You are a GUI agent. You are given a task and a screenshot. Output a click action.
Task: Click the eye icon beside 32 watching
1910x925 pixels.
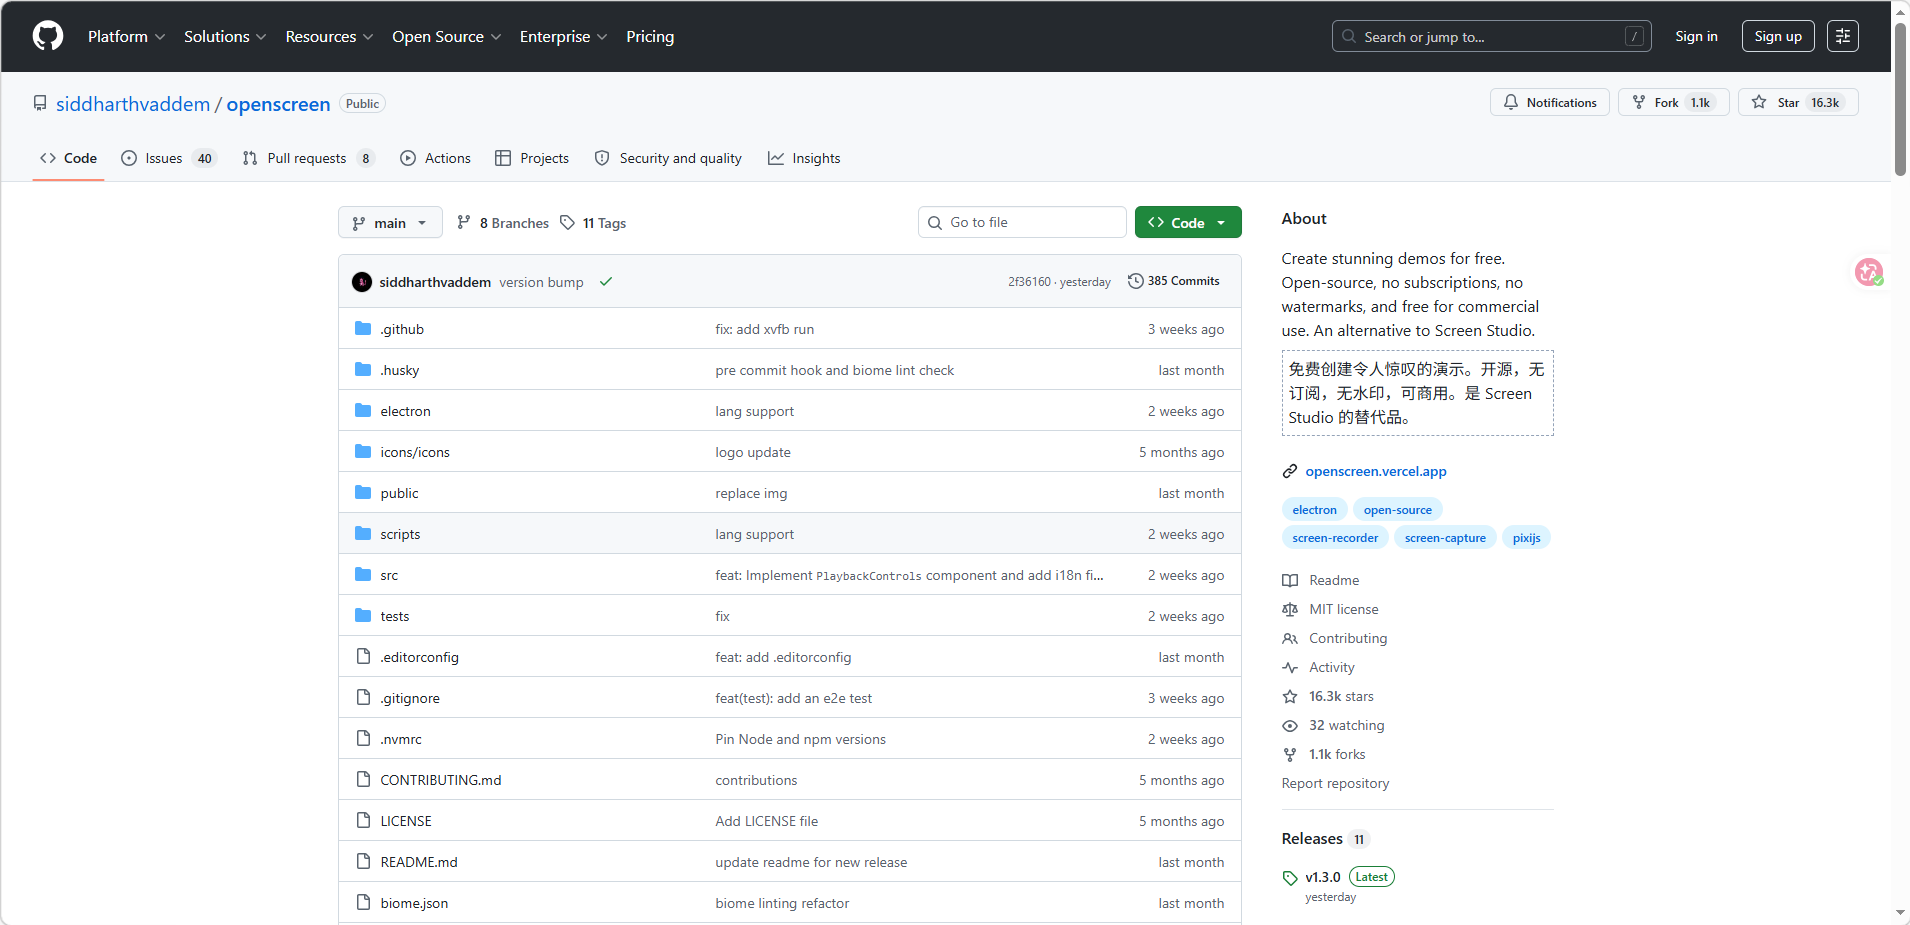coord(1290,725)
